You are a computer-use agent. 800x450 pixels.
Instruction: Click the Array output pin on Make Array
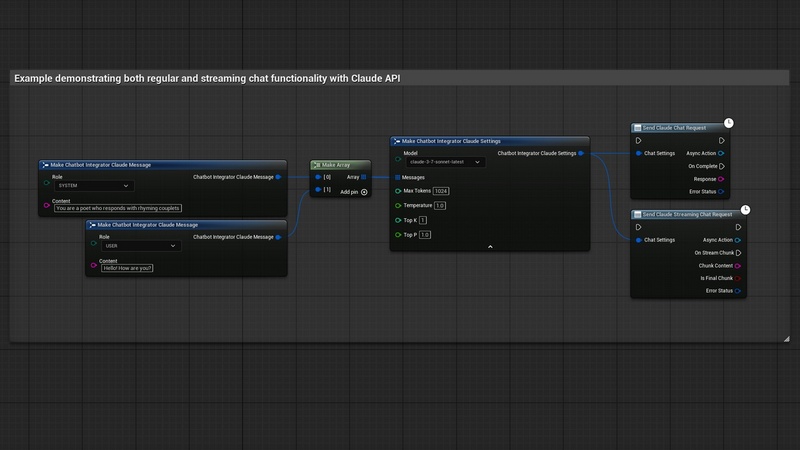tap(364, 177)
